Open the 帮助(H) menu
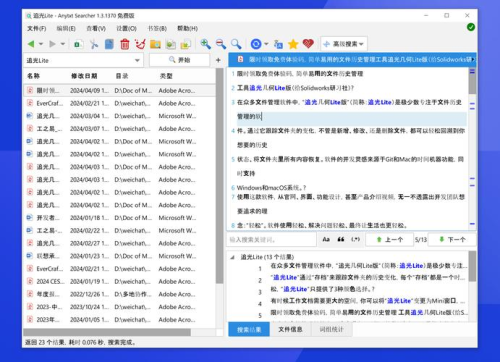Image resolution: width=500 pixels, height=362 pixels. pyautogui.click(x=187, y=28)
